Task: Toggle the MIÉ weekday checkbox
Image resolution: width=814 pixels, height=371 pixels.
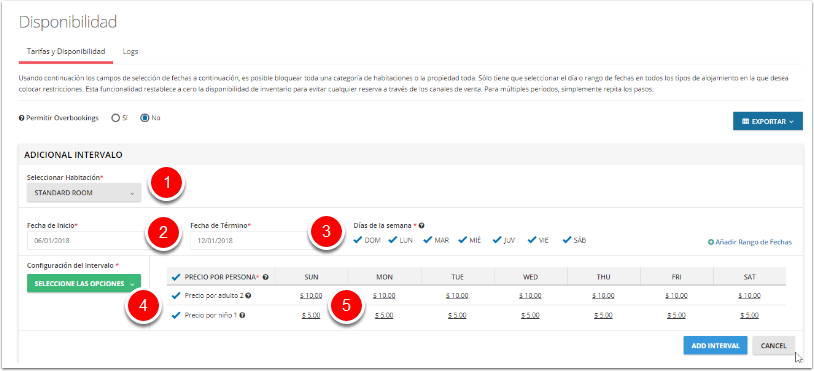Action: tap(462, 240)
